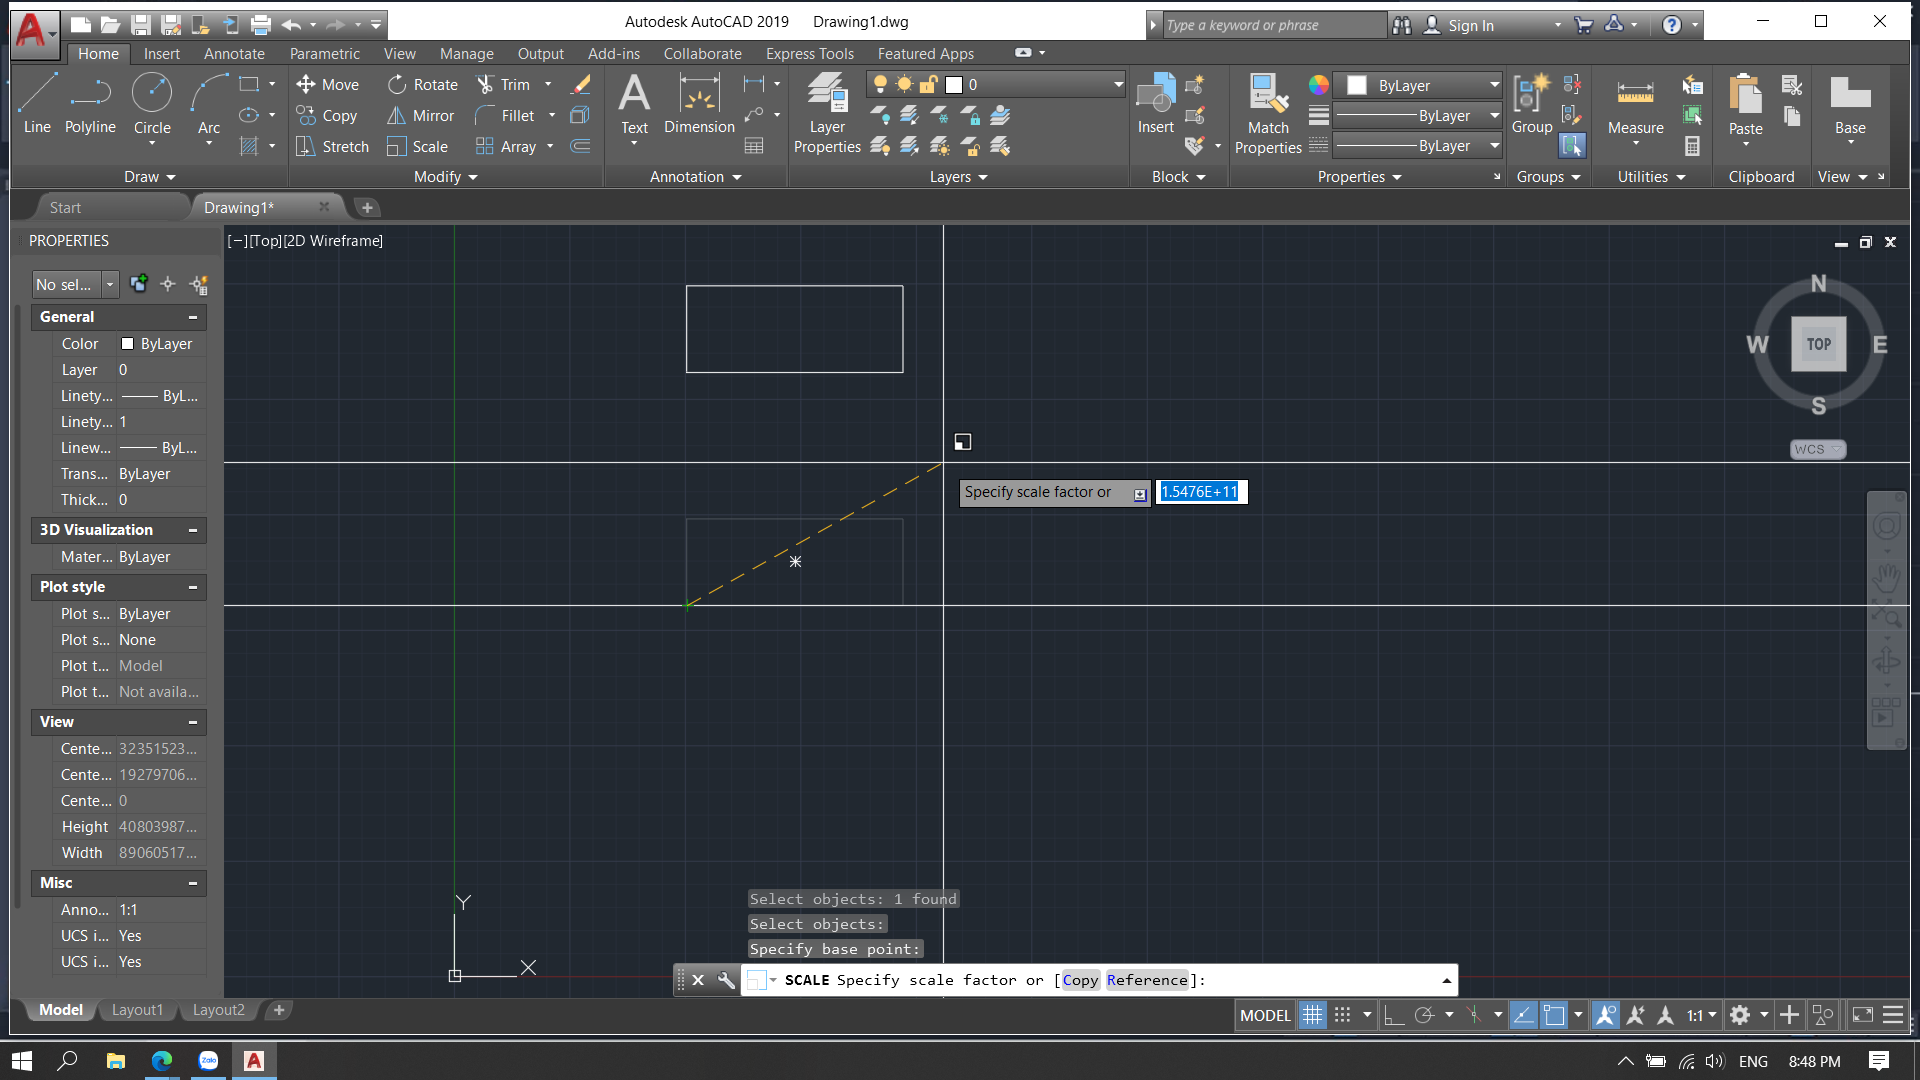
Task: Open the Parametric ribbon tab
Action: [324, 54]
